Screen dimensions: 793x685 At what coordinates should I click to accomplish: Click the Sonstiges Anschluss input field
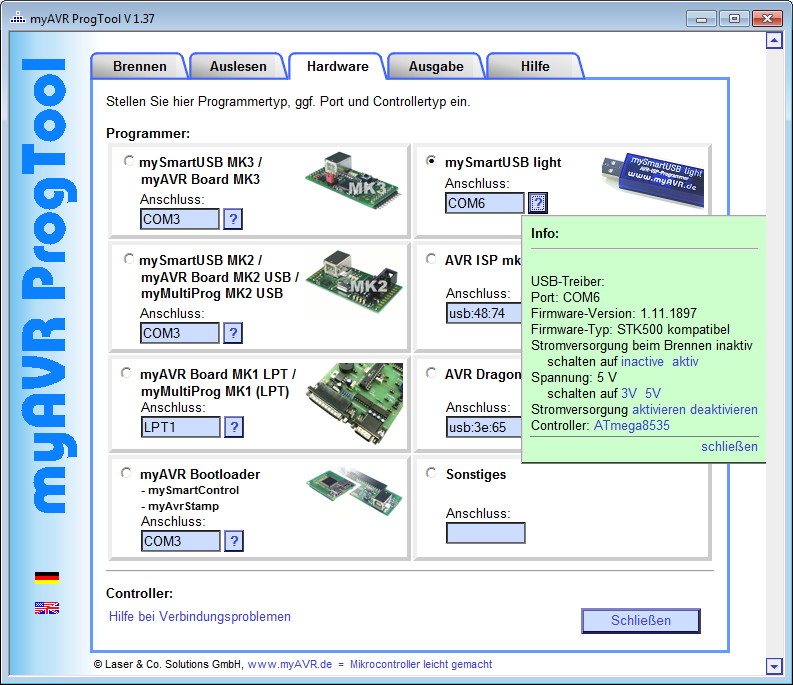click(485, 533)
